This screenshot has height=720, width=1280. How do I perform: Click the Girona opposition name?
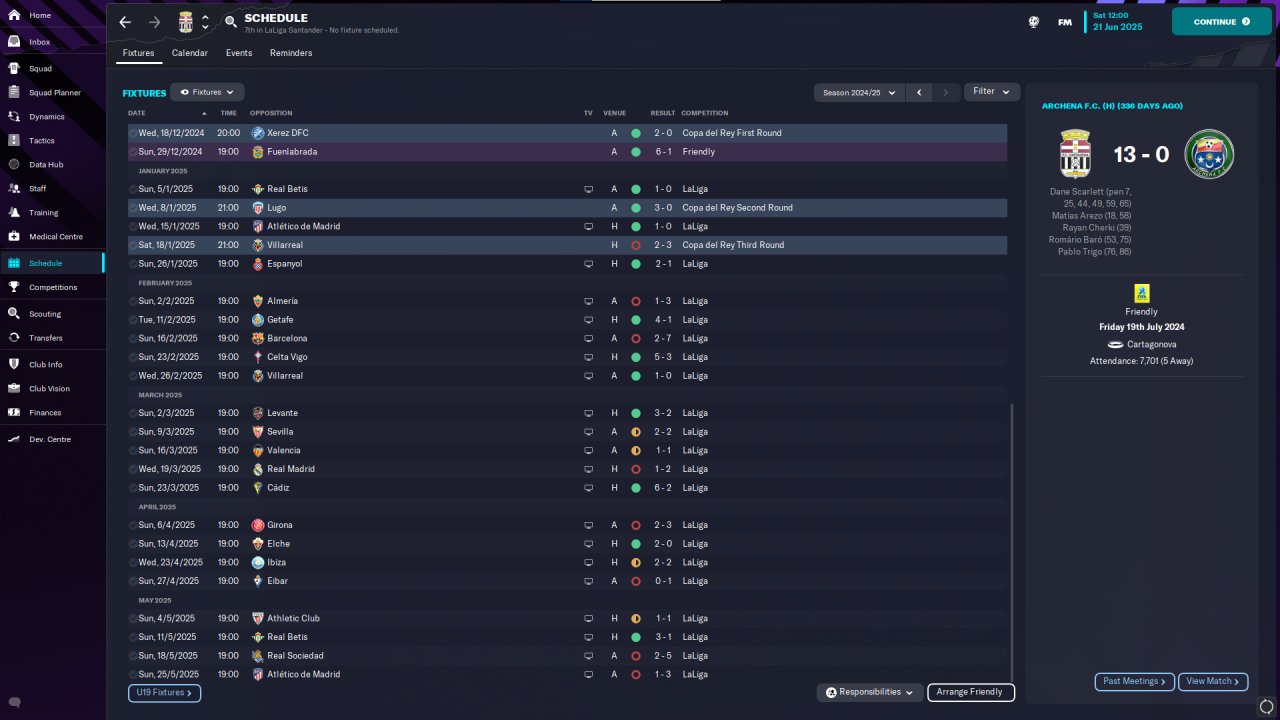coord(280,525)
